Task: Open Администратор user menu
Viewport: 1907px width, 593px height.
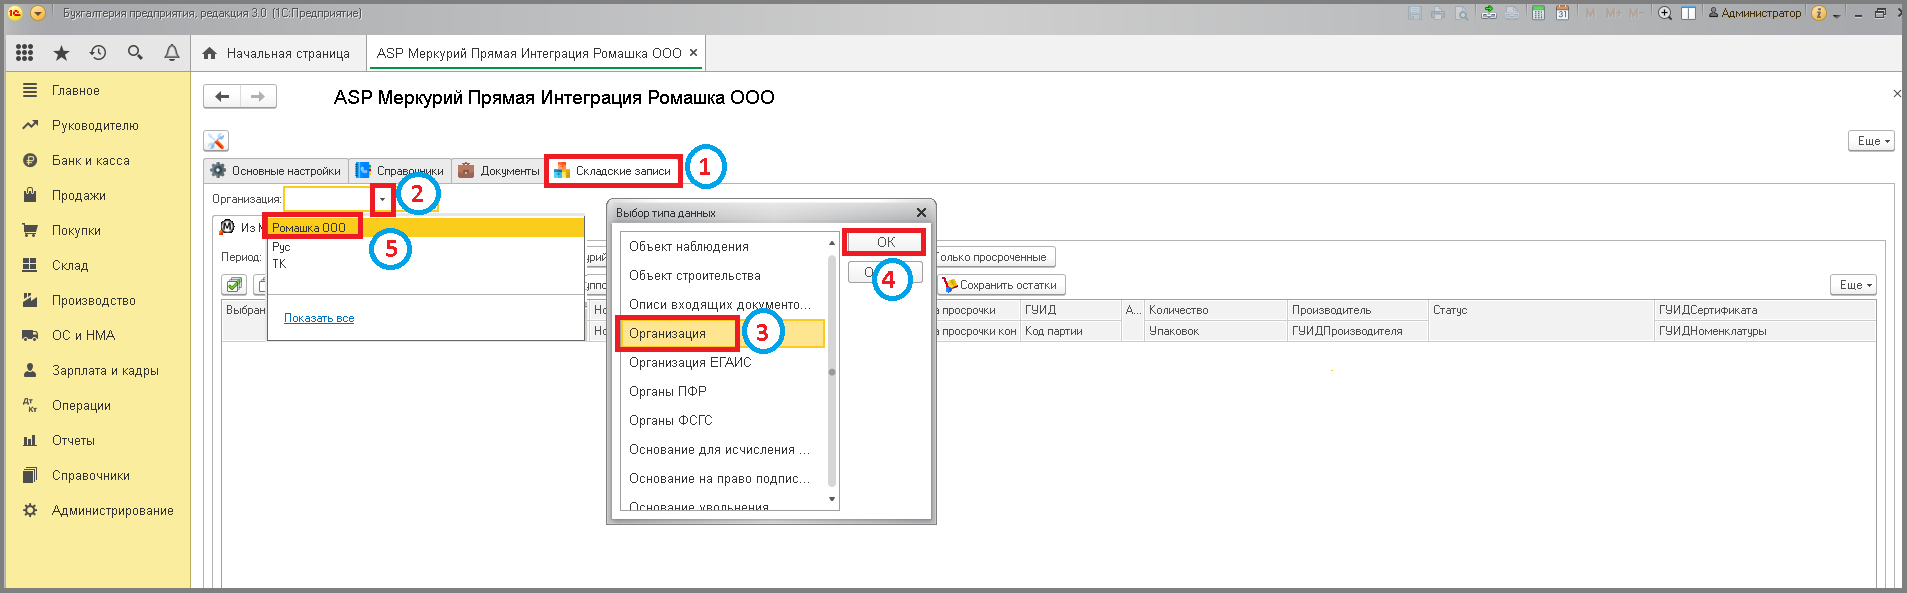Action: (x=1754, y=13)
